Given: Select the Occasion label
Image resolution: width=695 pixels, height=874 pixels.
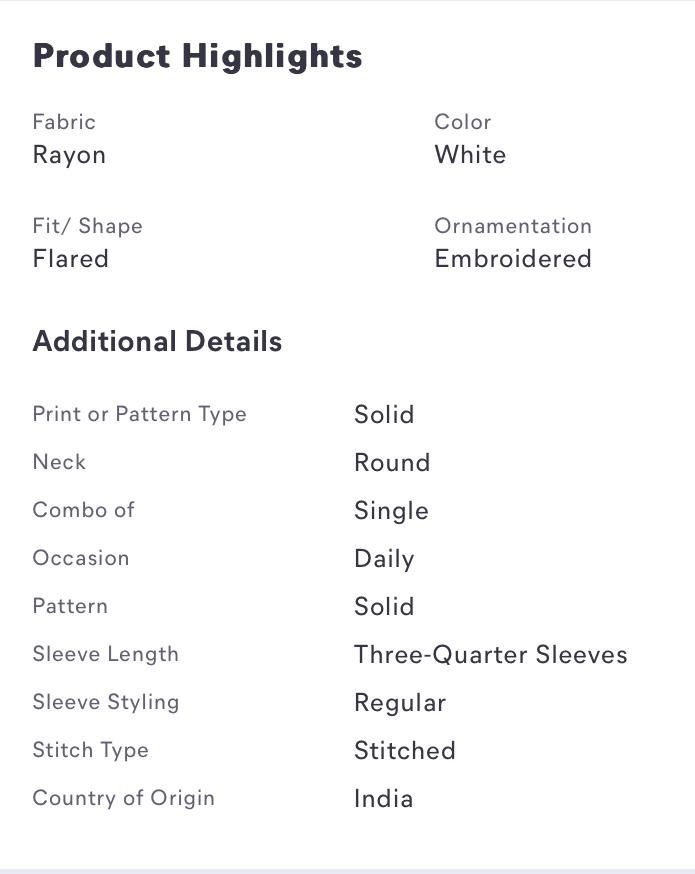Looking at the screenshot, I should pyautogui.click(x=80, y=558).
